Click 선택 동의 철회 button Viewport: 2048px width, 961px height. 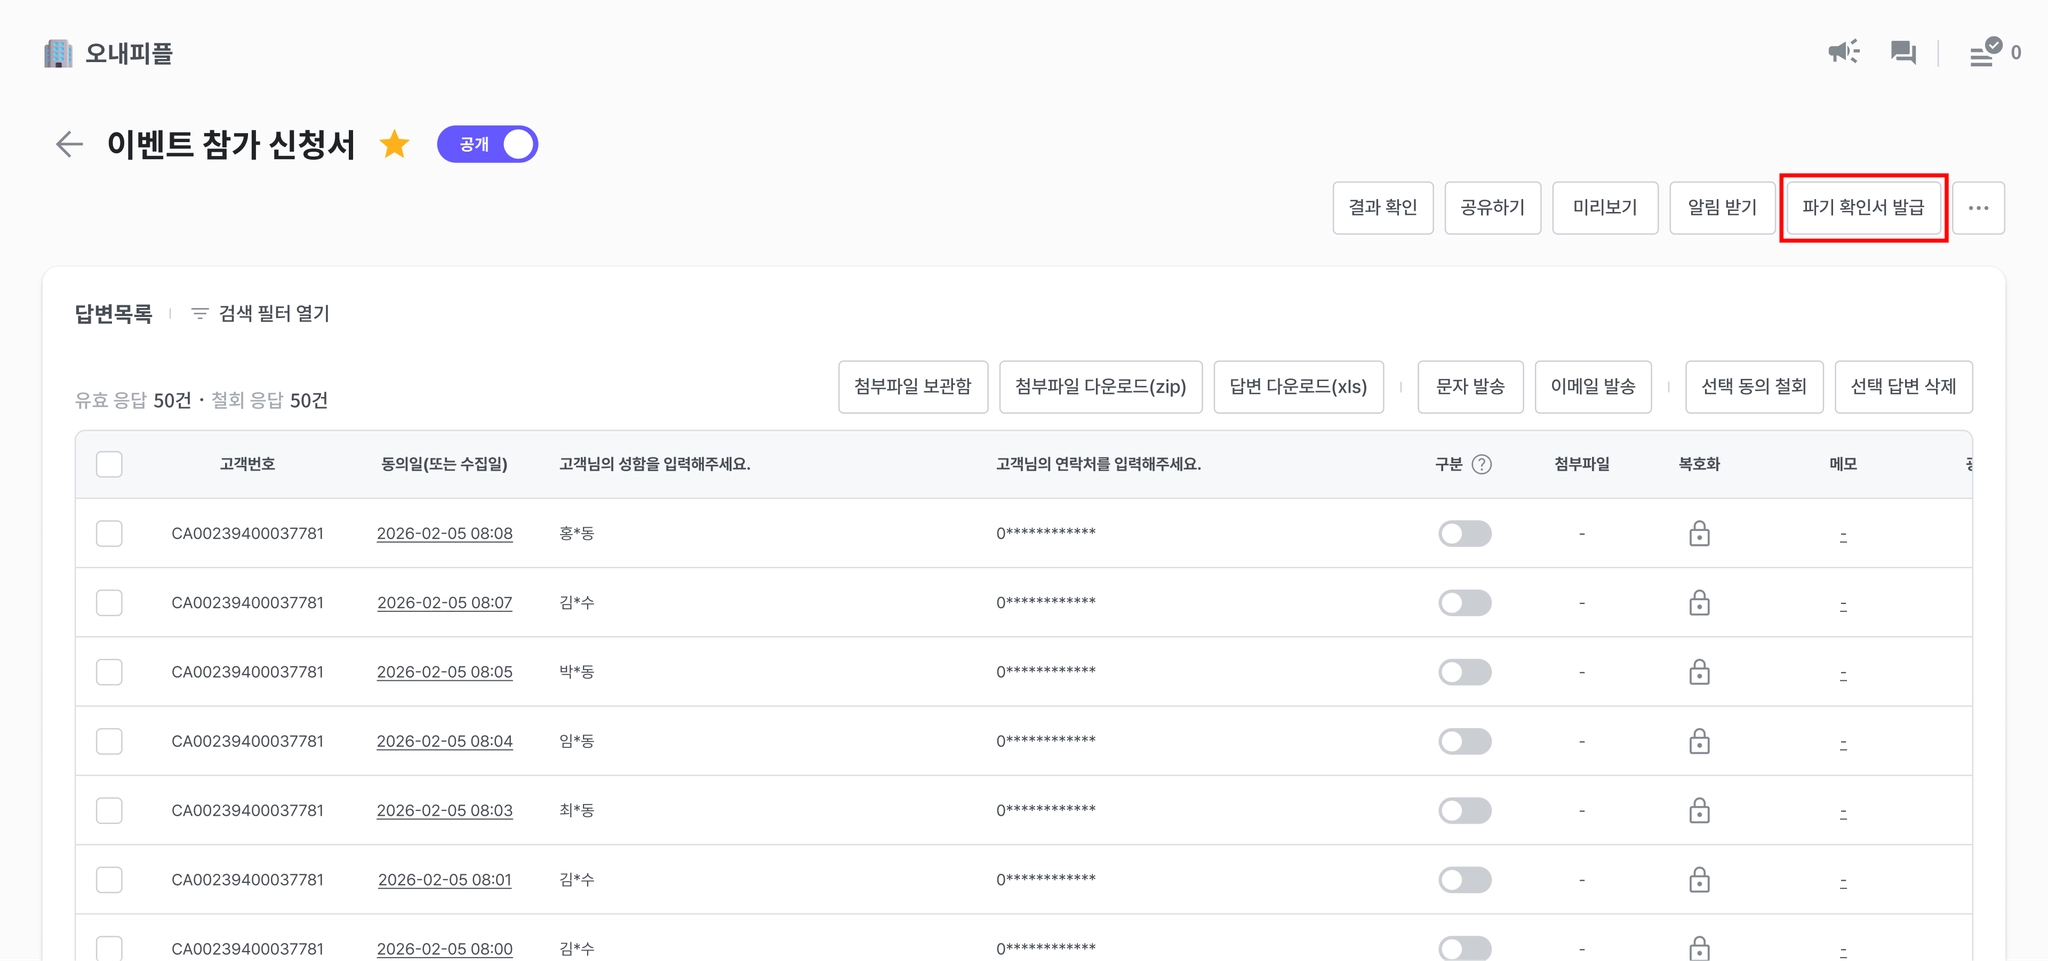click(1754, 387)
